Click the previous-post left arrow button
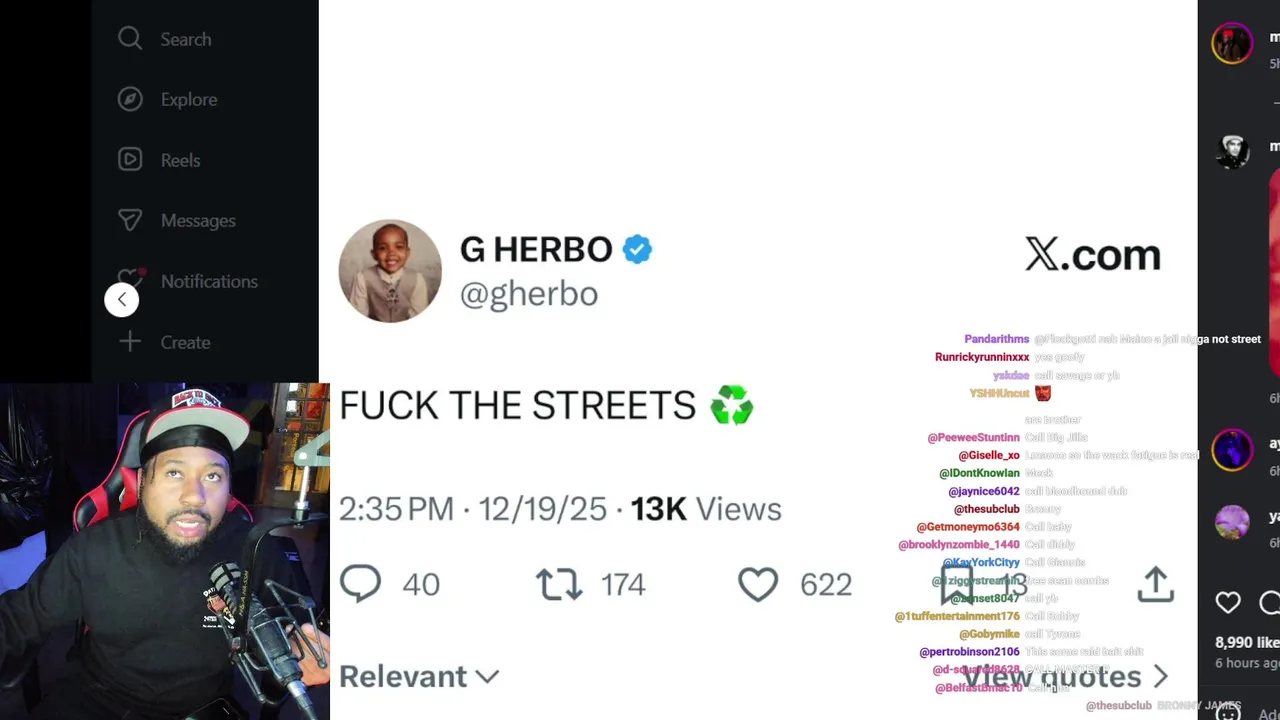This screenshot has width=1280, height=720. pyautogui.click(x=122, y=299)
